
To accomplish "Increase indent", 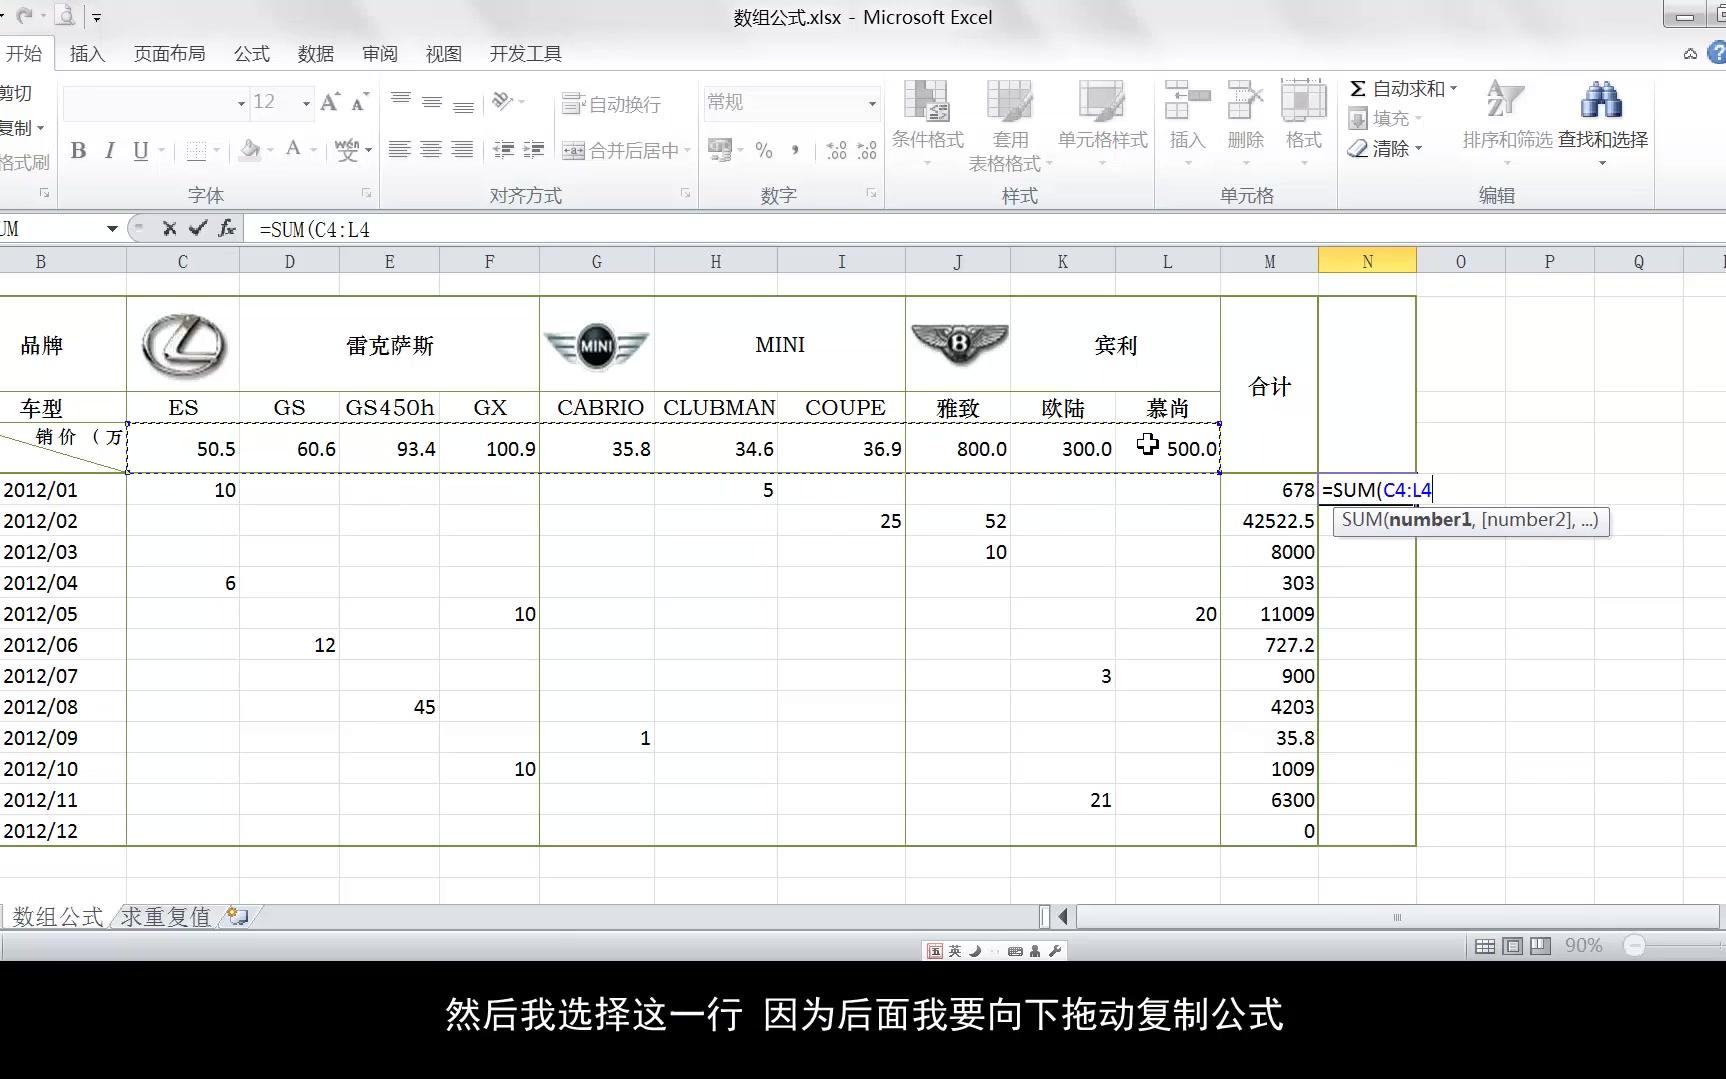I will pos(534,150).
